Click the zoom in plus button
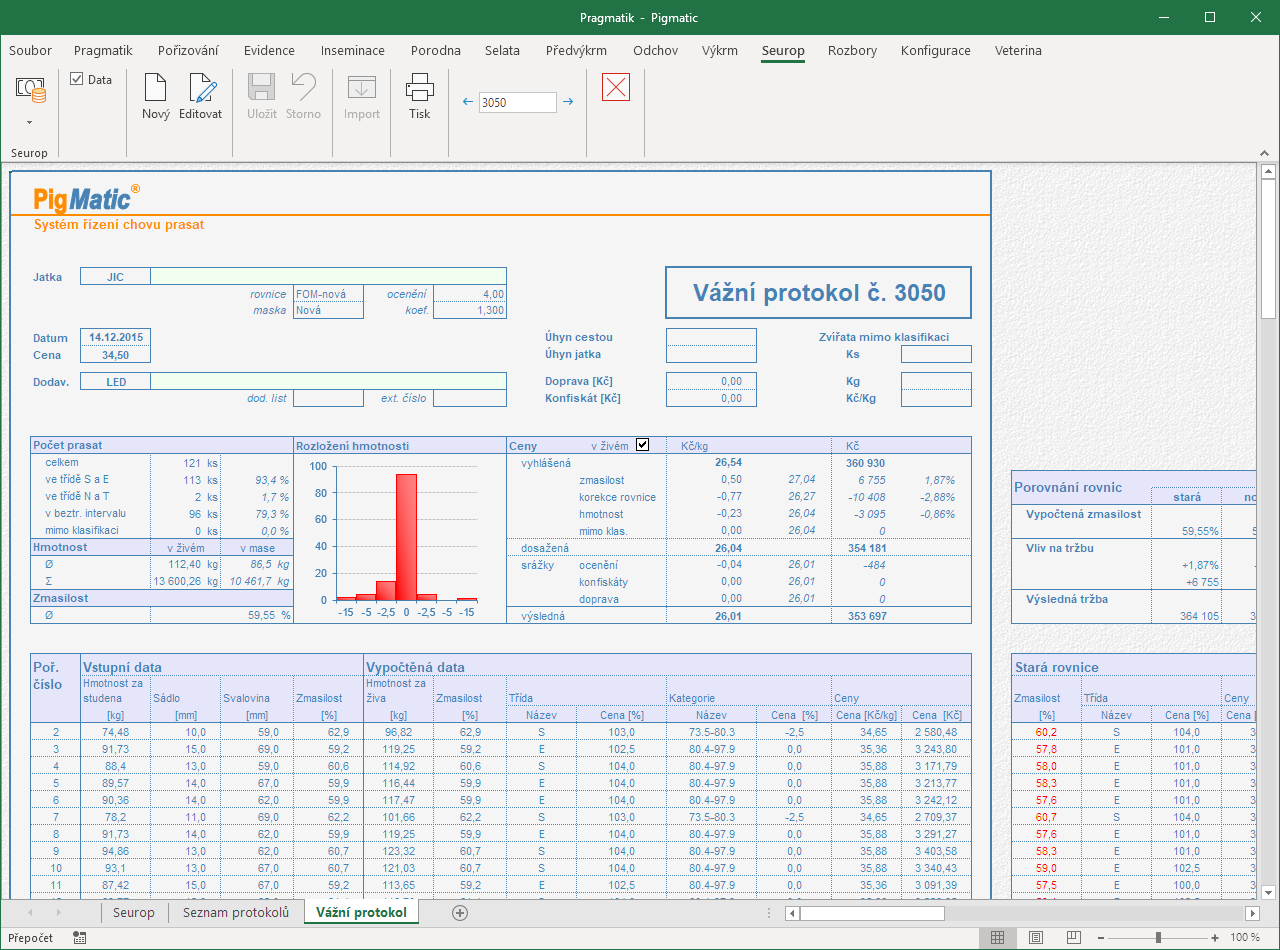The width and height of the screenshot is (1280, 950). pos(1214,937)
